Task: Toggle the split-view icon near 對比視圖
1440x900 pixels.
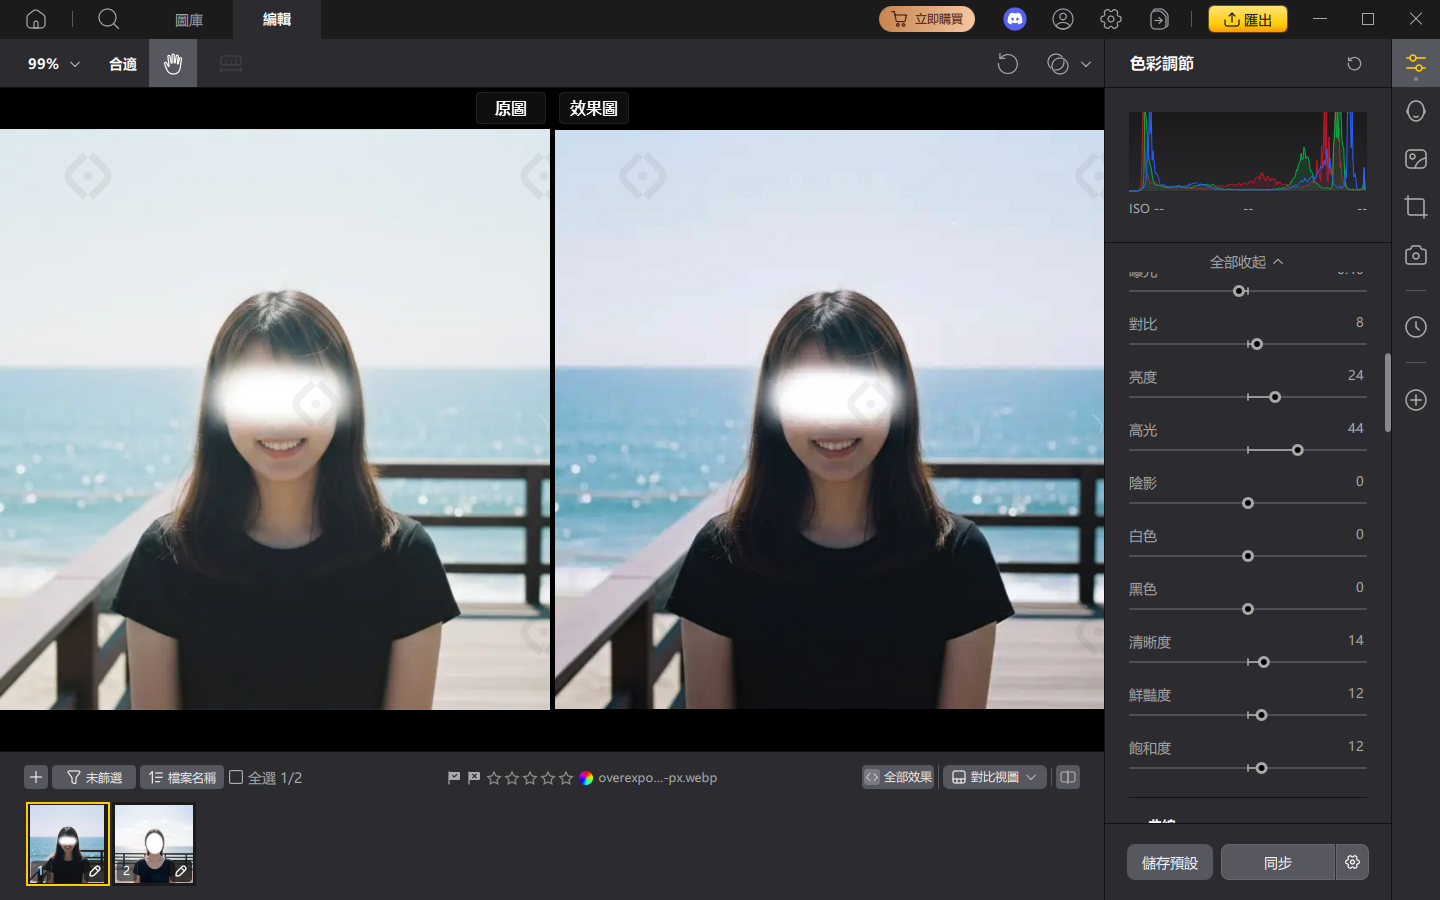Action: click(1067, 777)
